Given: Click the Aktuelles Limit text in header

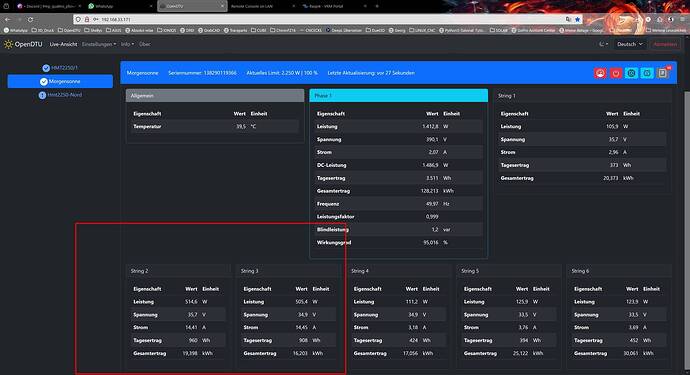Looking at the screenshot, I should (282, 73).
